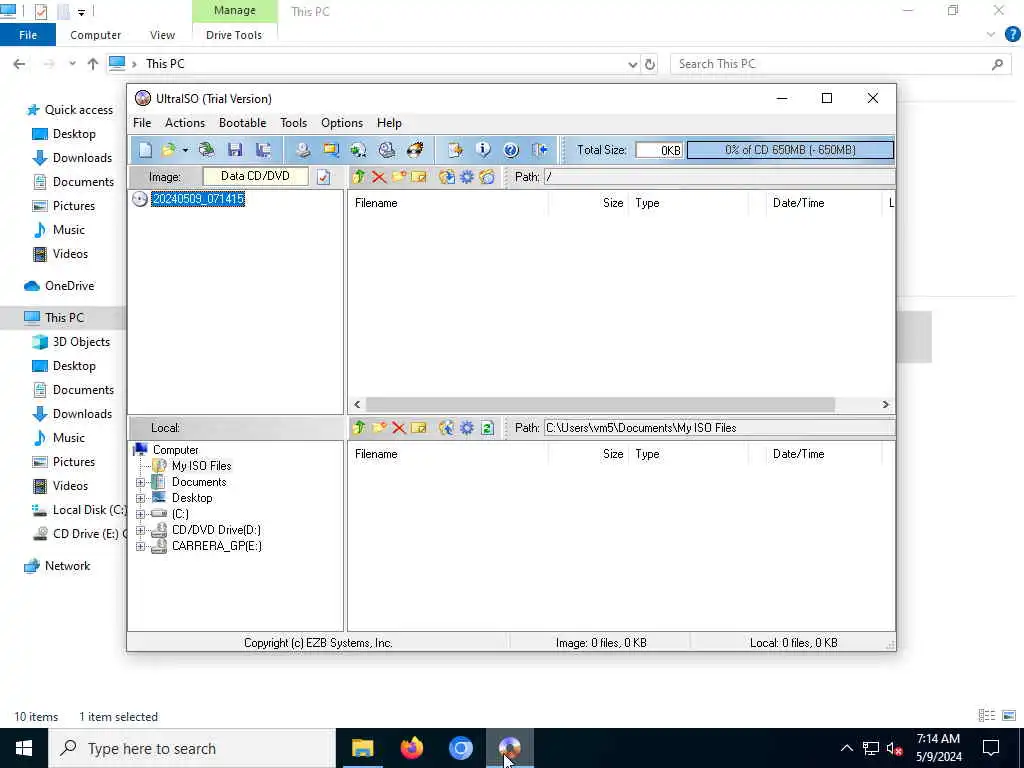Click the Image pane Path field
The image size is (1024, 768).
(719, 177)
